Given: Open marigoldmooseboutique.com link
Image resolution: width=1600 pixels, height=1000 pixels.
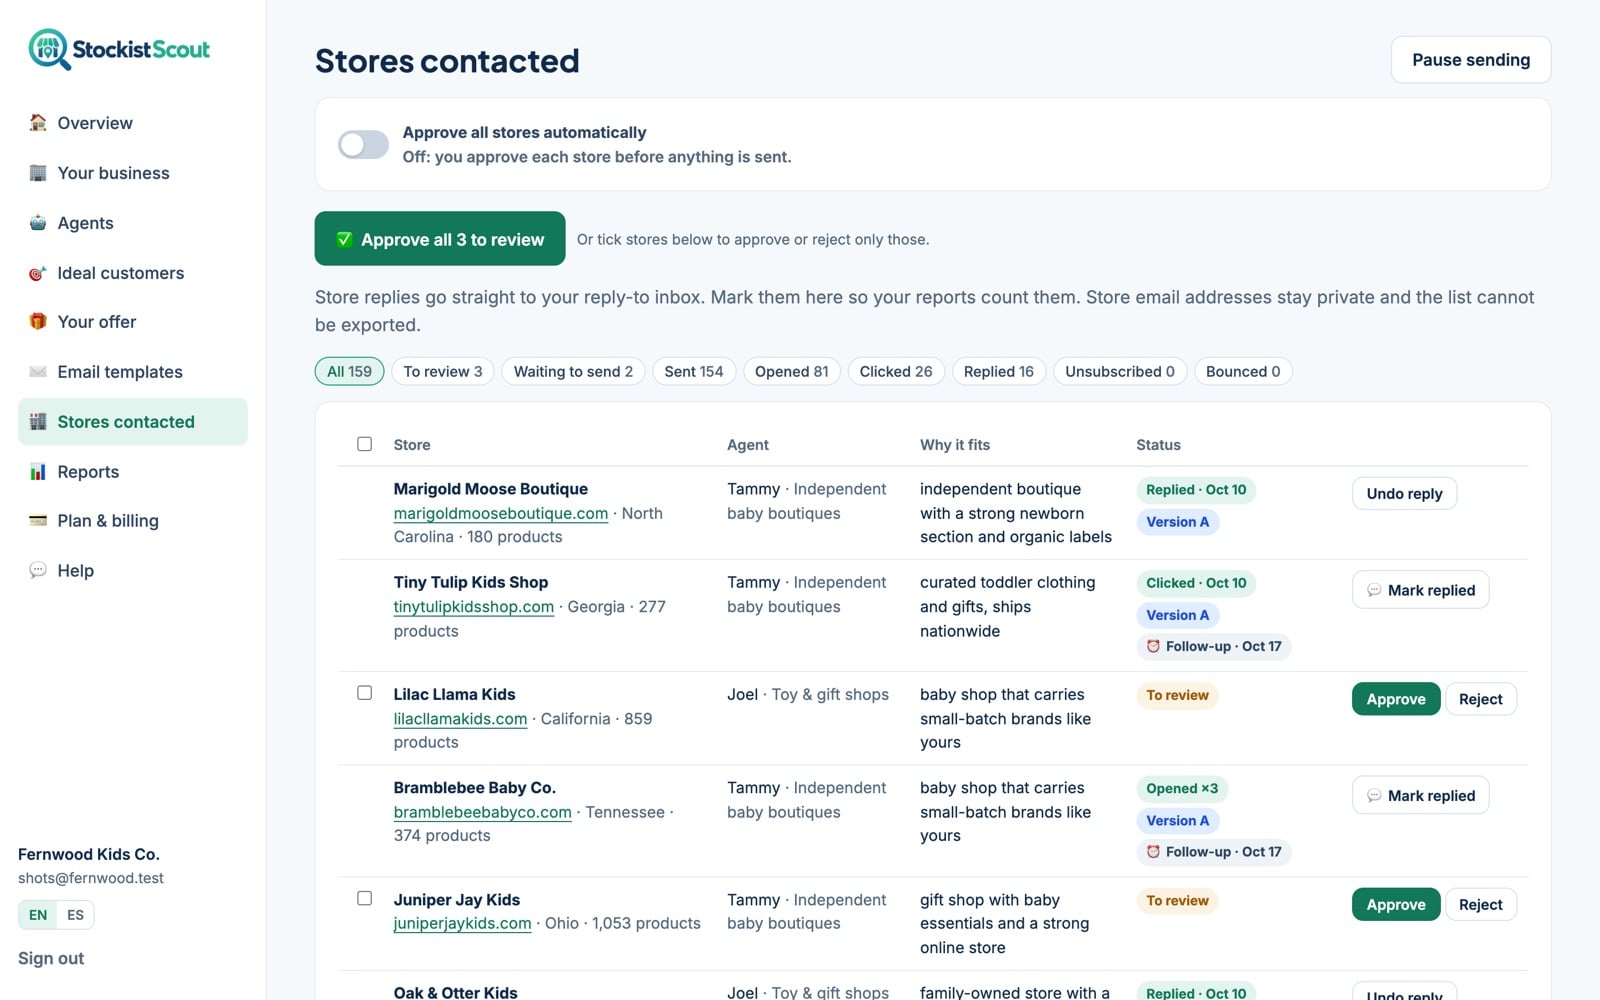Looking at the screenshot, I should [x=501, y=513].
